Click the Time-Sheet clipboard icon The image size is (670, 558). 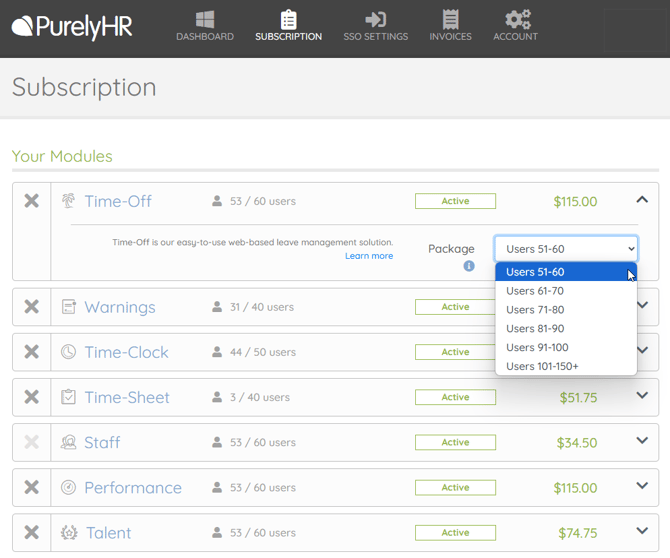point(68,397)
